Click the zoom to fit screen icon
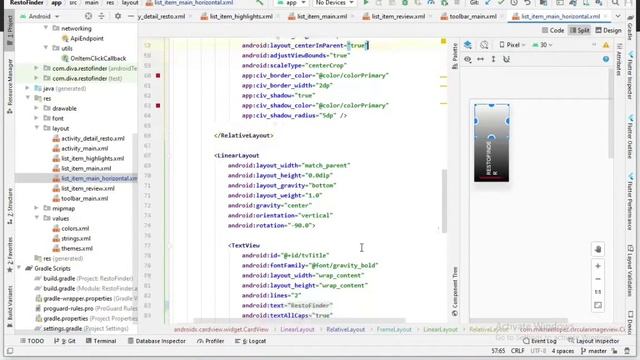Viewport: 640px width, 360px height. pyautogui.click(x=598, y=305)
